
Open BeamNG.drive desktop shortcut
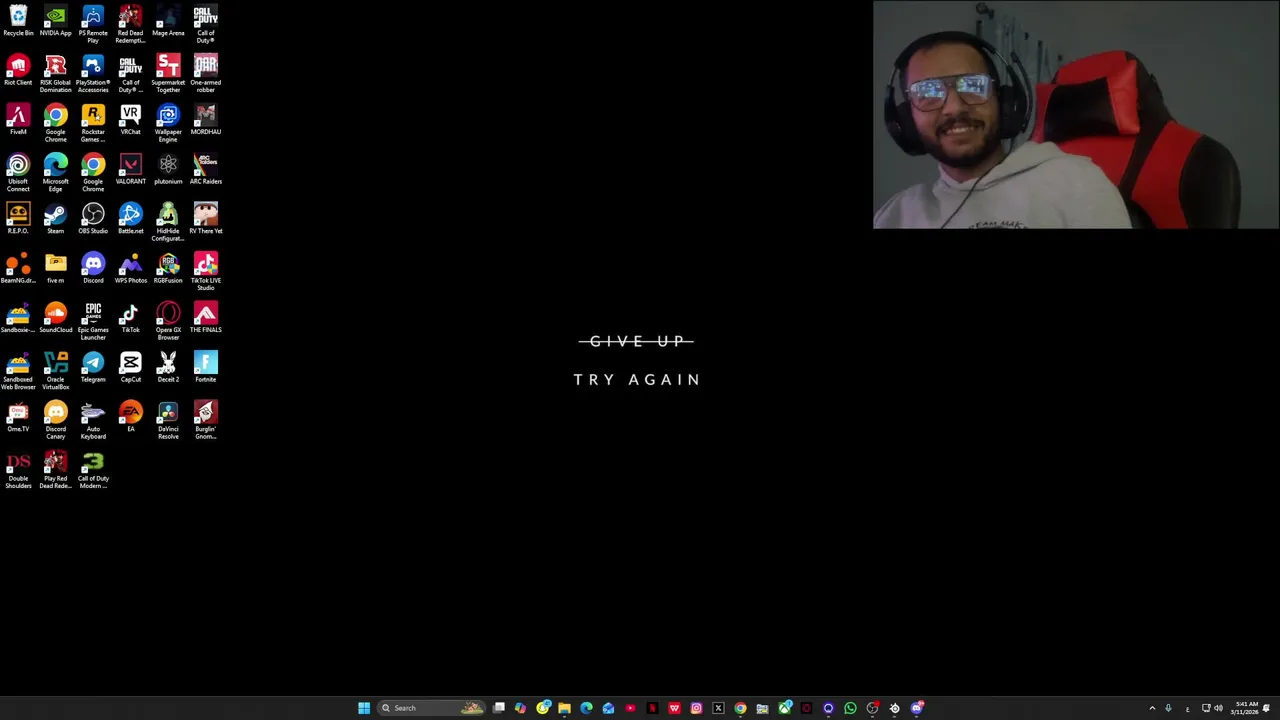pos(18,269)
